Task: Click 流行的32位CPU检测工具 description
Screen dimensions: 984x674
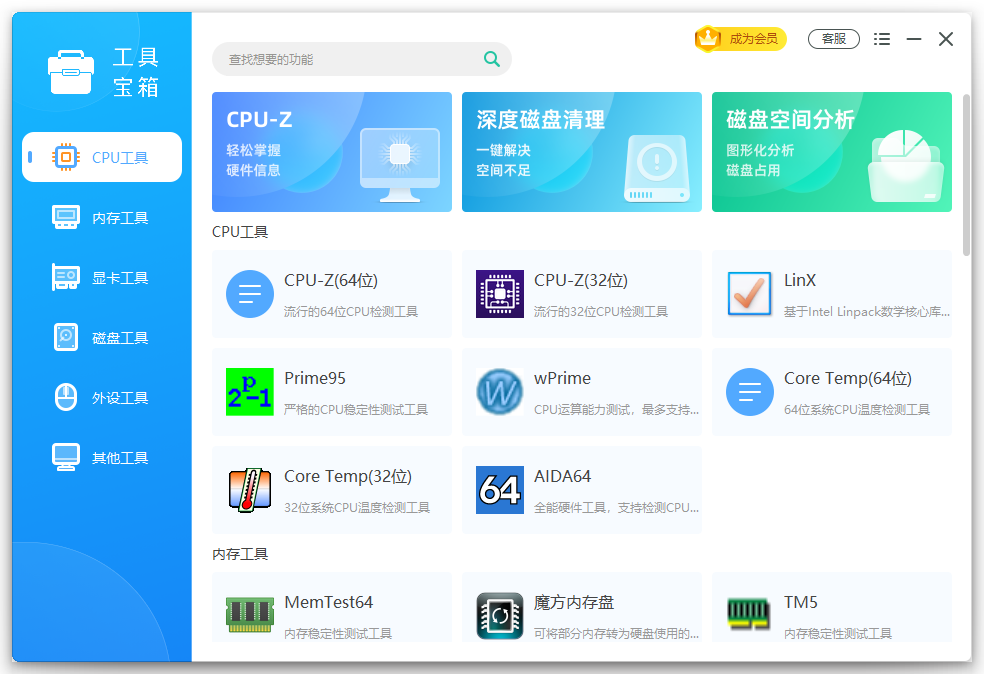Action: (601, 312)
